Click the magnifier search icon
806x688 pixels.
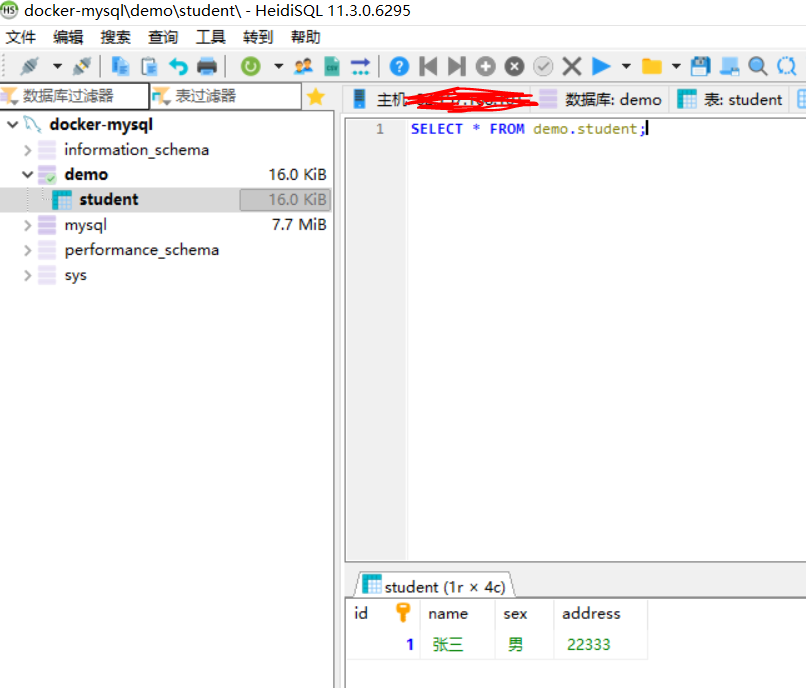758,66
